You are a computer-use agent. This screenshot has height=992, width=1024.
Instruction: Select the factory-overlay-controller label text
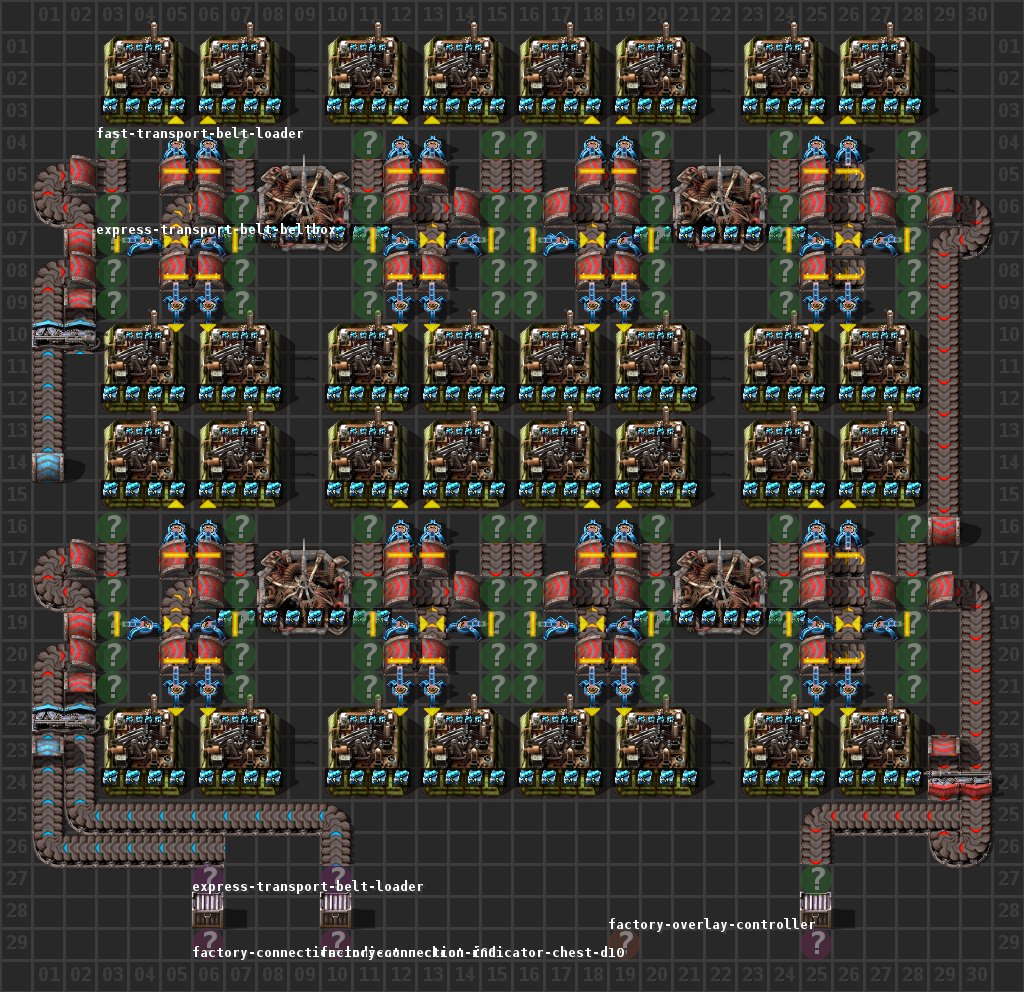tap(712, 925)
